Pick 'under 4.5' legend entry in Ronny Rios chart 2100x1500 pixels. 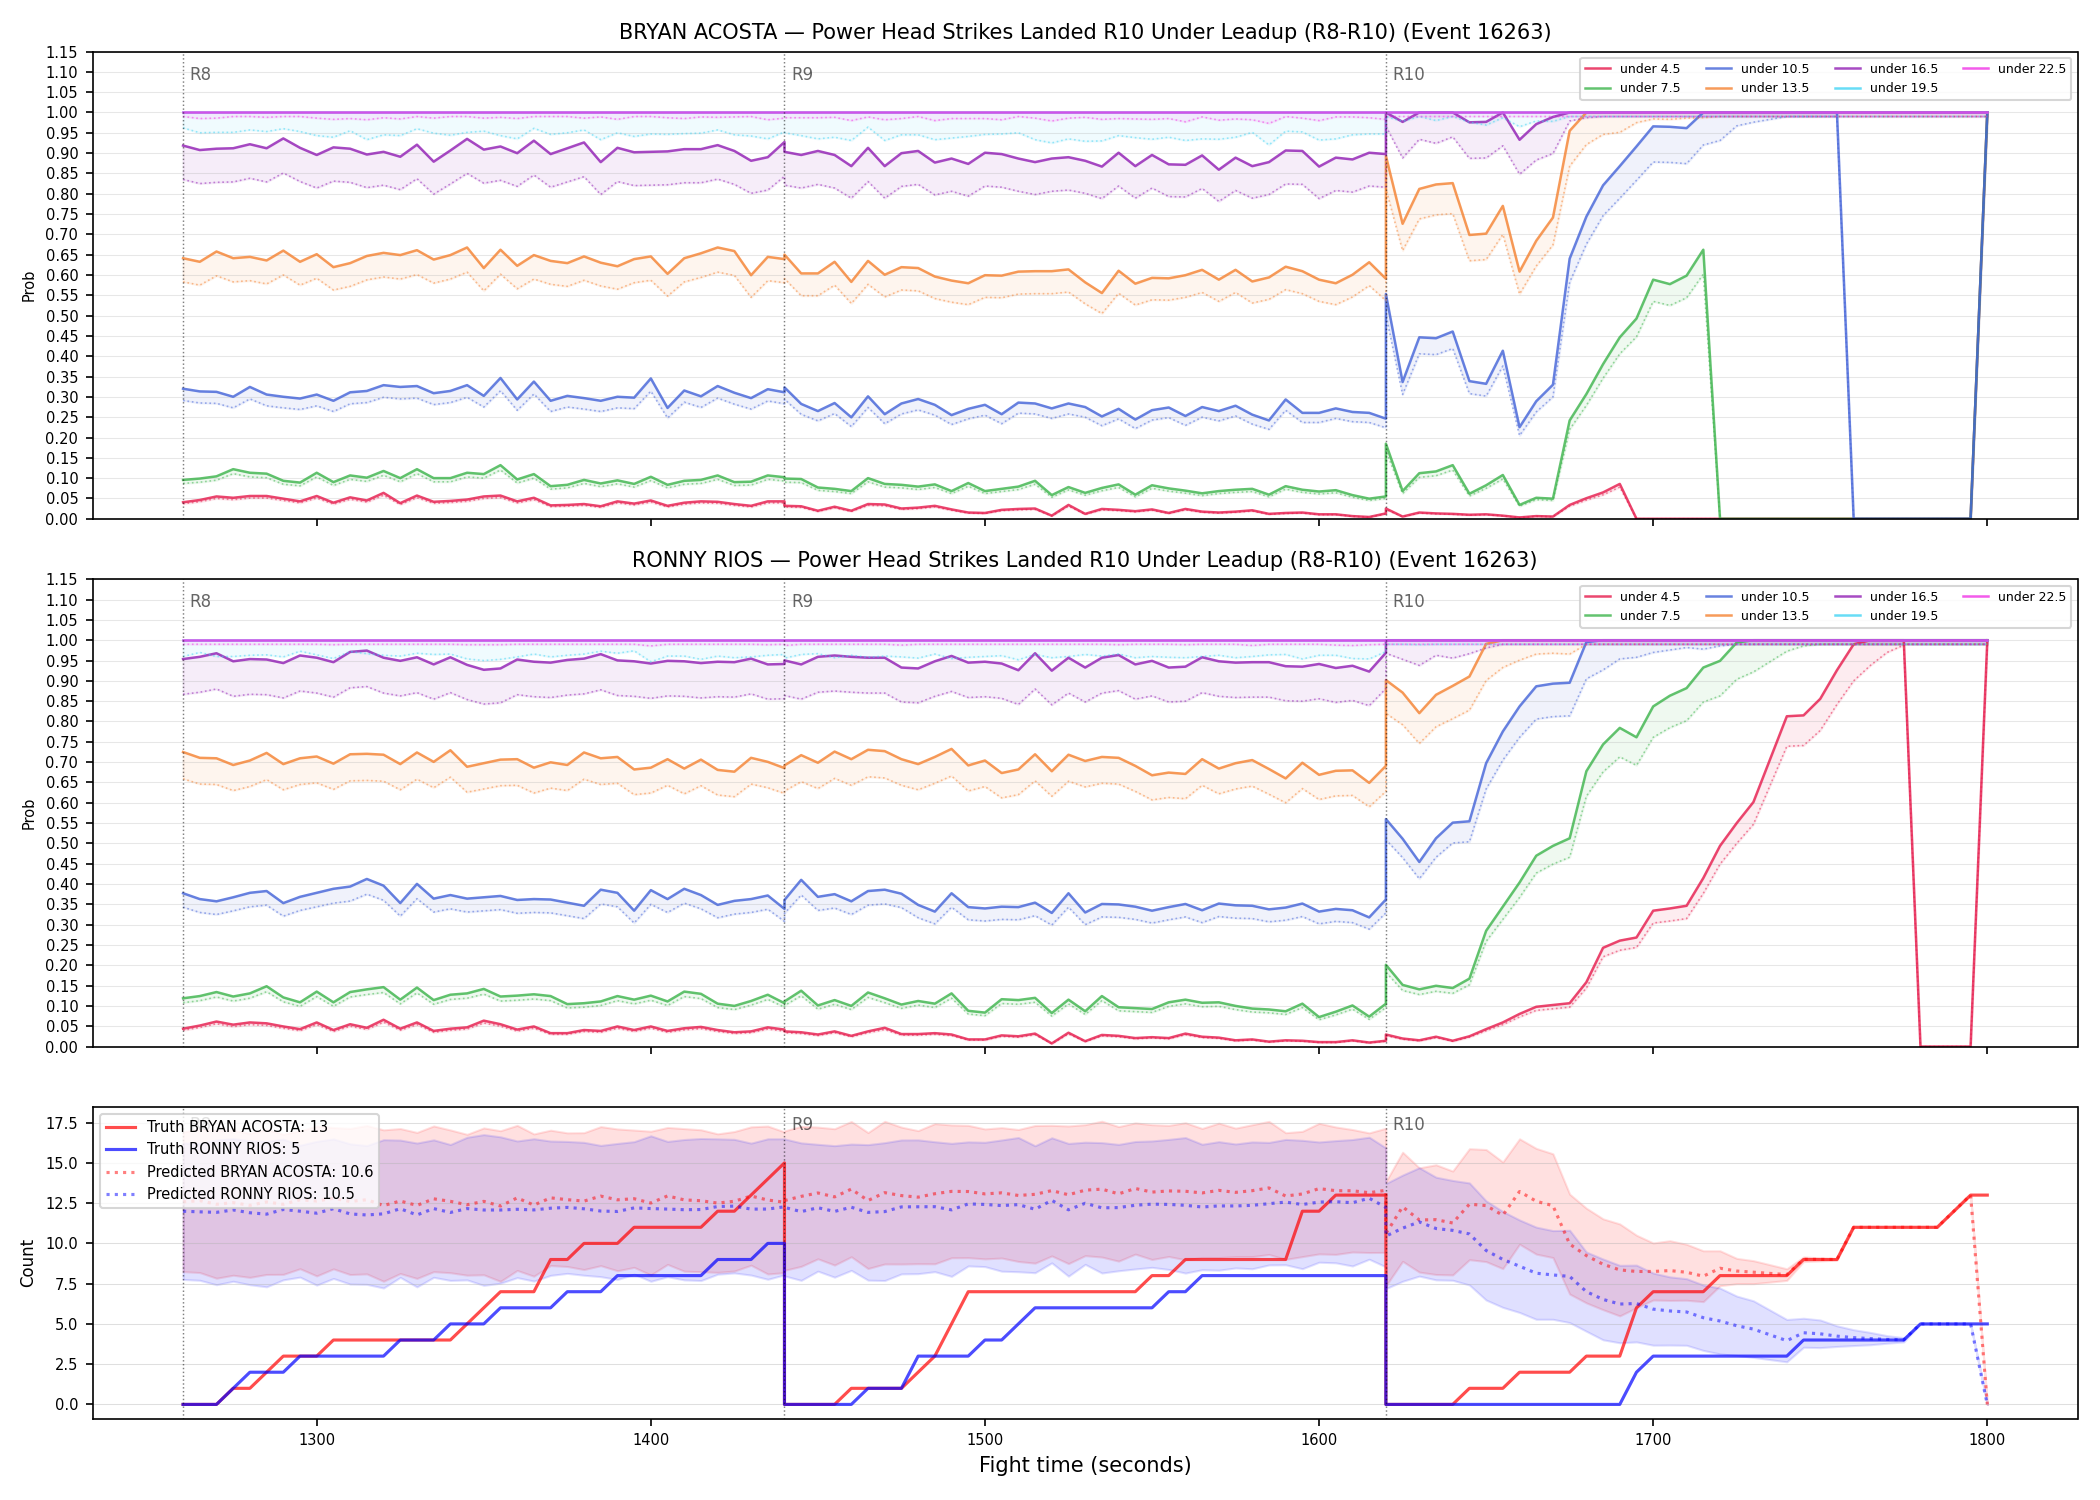click(1632, 597)
